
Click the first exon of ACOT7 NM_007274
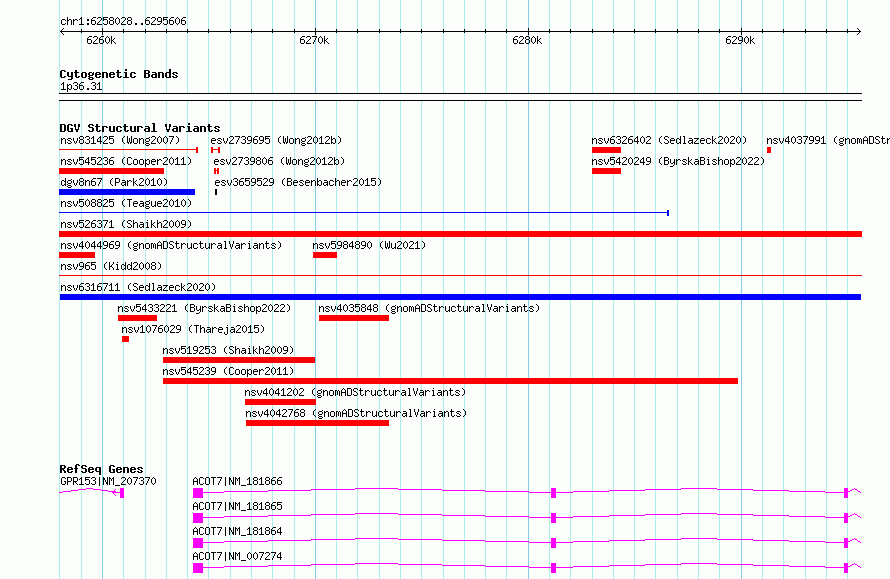198,568
